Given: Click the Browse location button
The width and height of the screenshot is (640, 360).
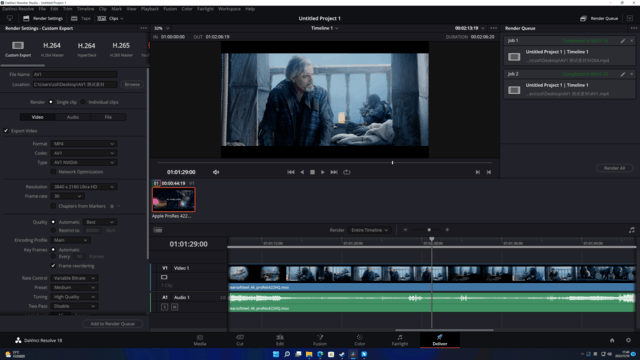Looking at the screenshot, I should pyautogui.click(x=132, y=84).
